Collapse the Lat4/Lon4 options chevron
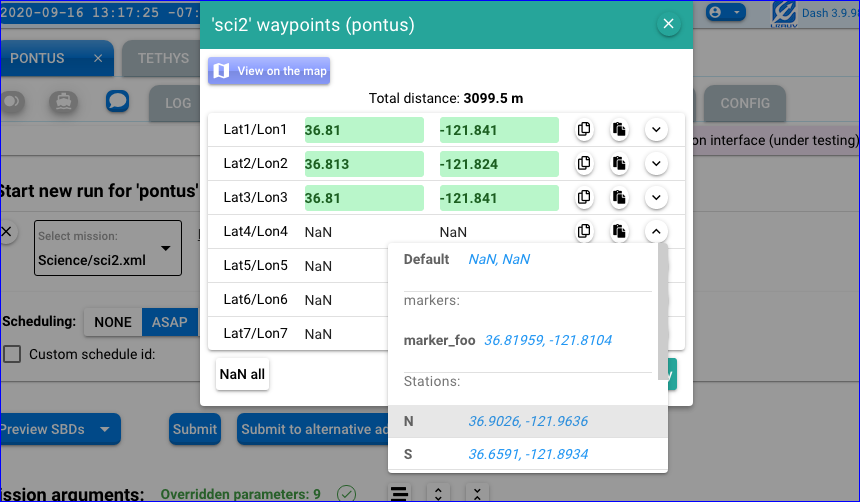The height and width of the screenshot is (502, 860). point(656,231)
